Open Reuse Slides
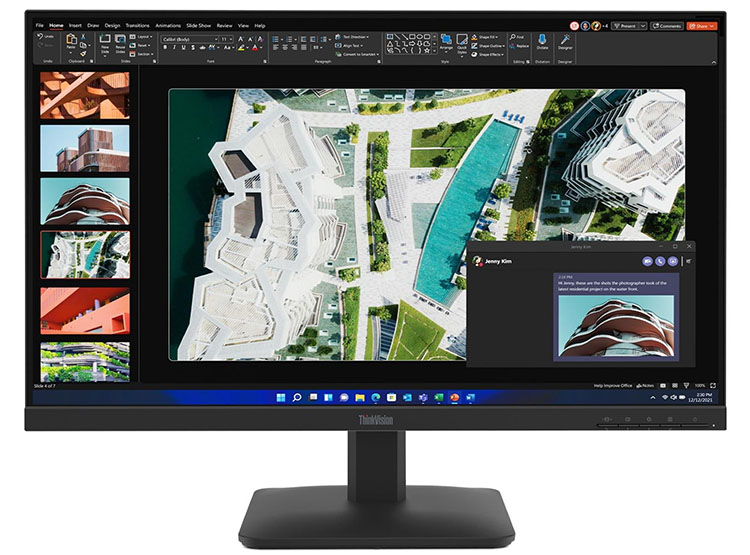Screen dimensions: 750x555 [120, 43]
